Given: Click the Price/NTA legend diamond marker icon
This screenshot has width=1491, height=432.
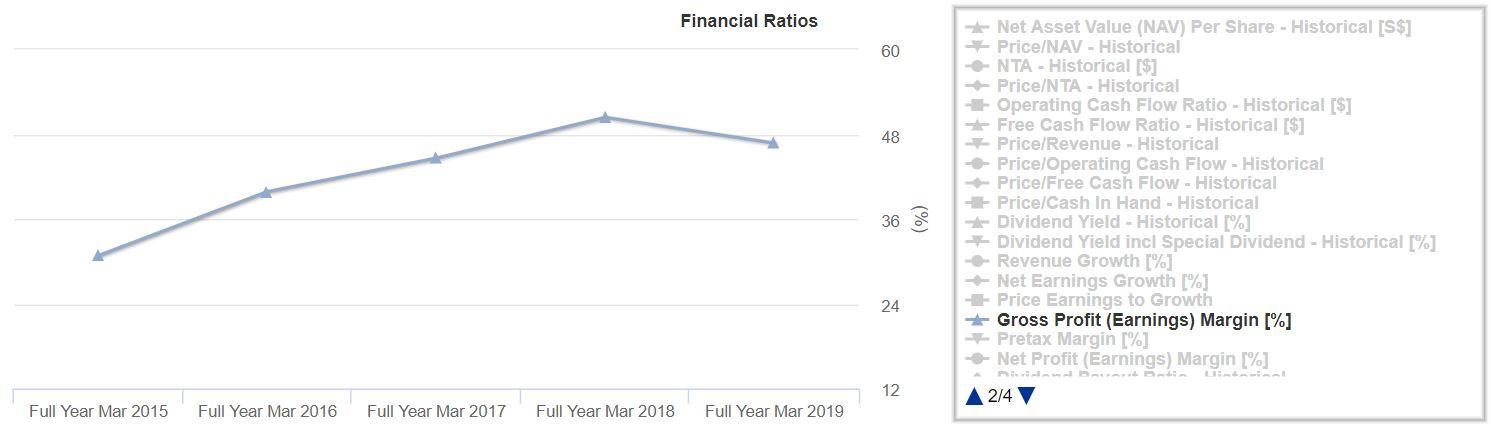Looking at the screenshot, I should coord(977,86).
